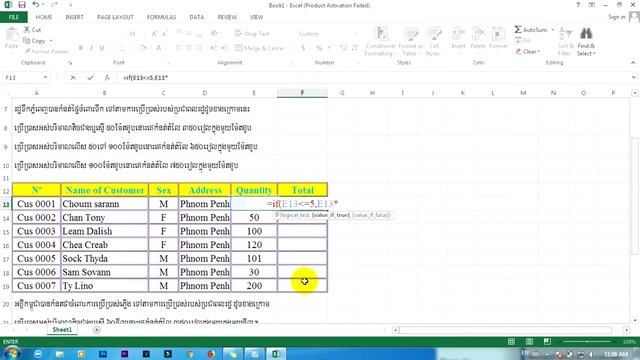Expand the Name Box dropdown
This screenshot has height=360, width=640.
point(45,78)
